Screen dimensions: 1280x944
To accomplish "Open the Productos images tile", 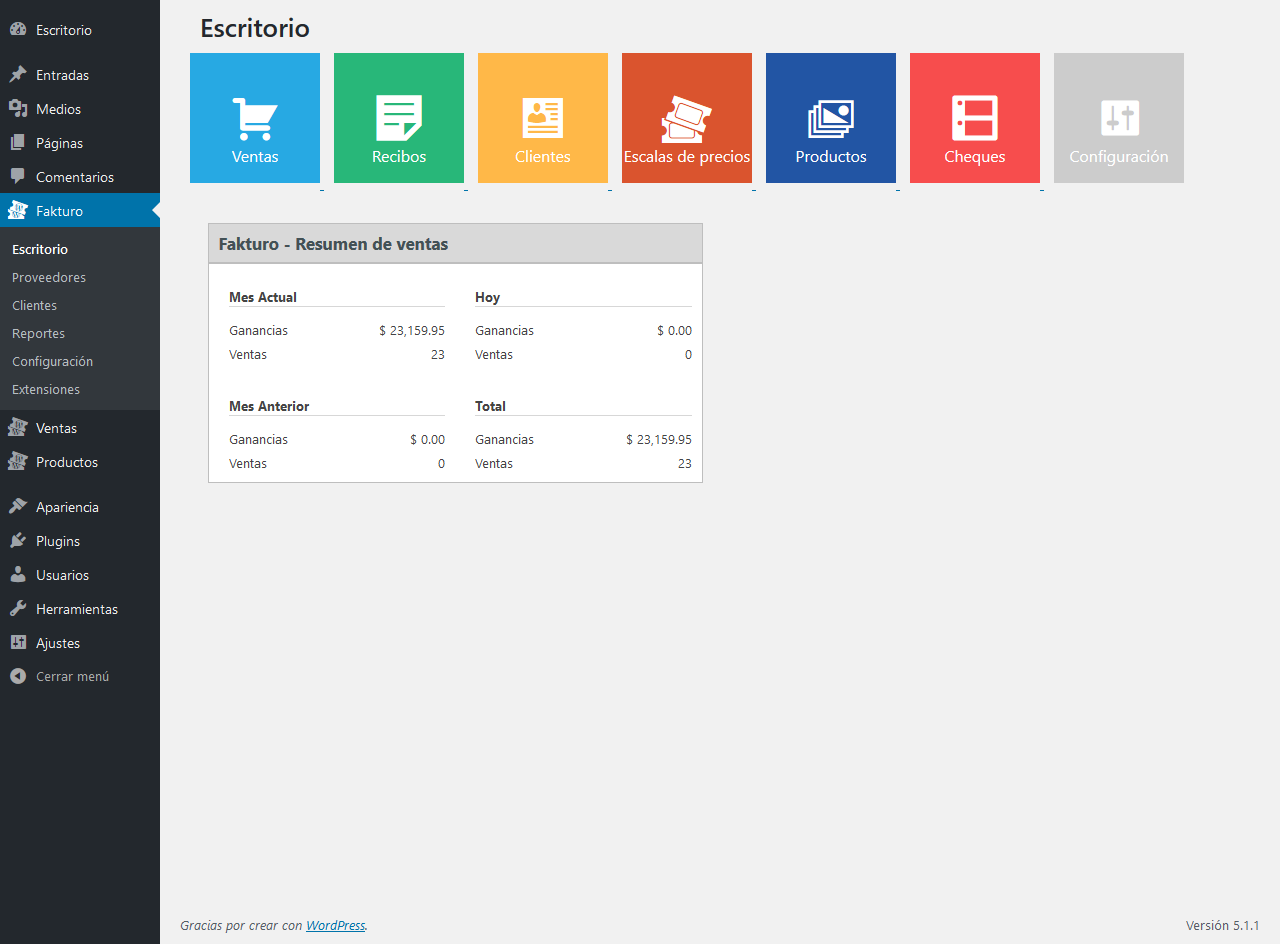I will click(x=831, y=118).
